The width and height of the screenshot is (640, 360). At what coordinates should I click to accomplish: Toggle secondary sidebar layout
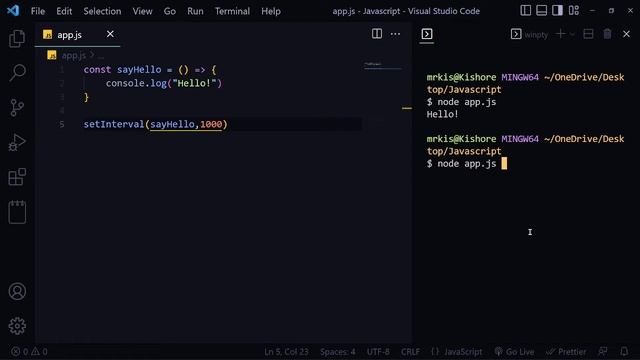pyautogui.click(x=558, y=11)
